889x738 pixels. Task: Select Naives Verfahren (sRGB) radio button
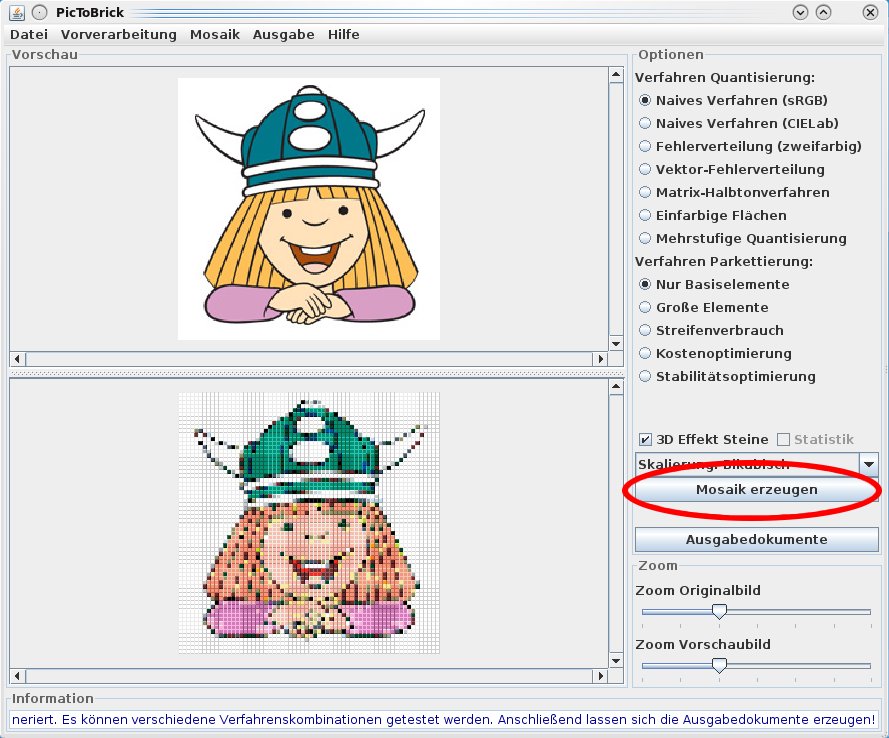click(x=733, y=100)
